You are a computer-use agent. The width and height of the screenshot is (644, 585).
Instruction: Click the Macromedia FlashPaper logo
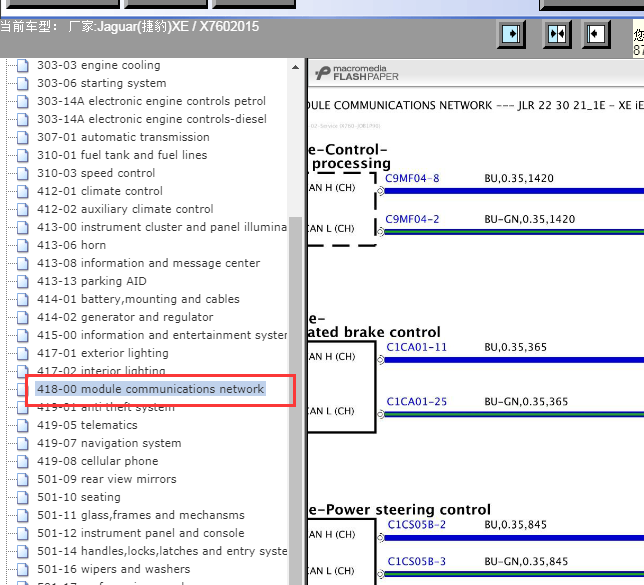[356, 73]
